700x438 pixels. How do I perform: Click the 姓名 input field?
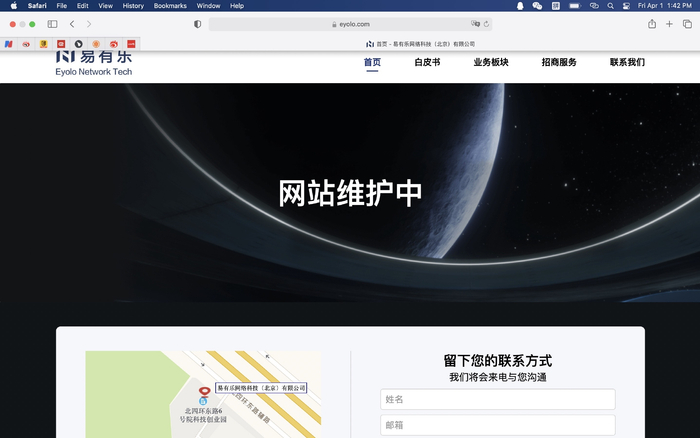(x=498, y=399)
